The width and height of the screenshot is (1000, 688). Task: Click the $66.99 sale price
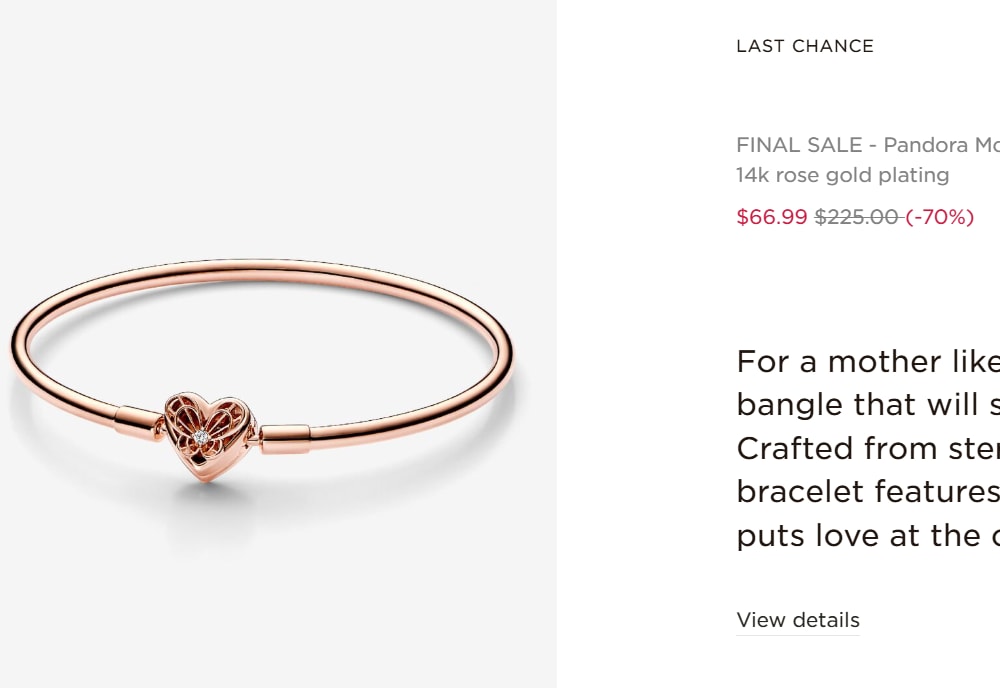(x=772, y=217)
